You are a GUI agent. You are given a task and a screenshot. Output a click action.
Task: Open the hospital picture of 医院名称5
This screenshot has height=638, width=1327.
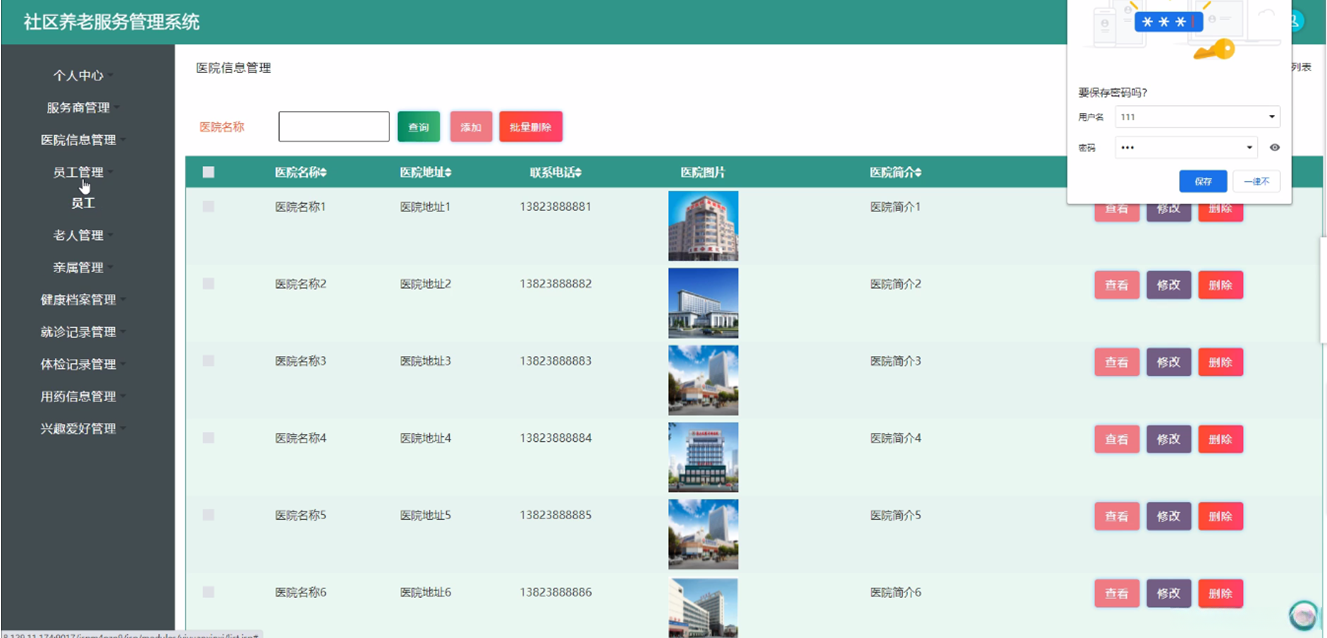[703, 534]
